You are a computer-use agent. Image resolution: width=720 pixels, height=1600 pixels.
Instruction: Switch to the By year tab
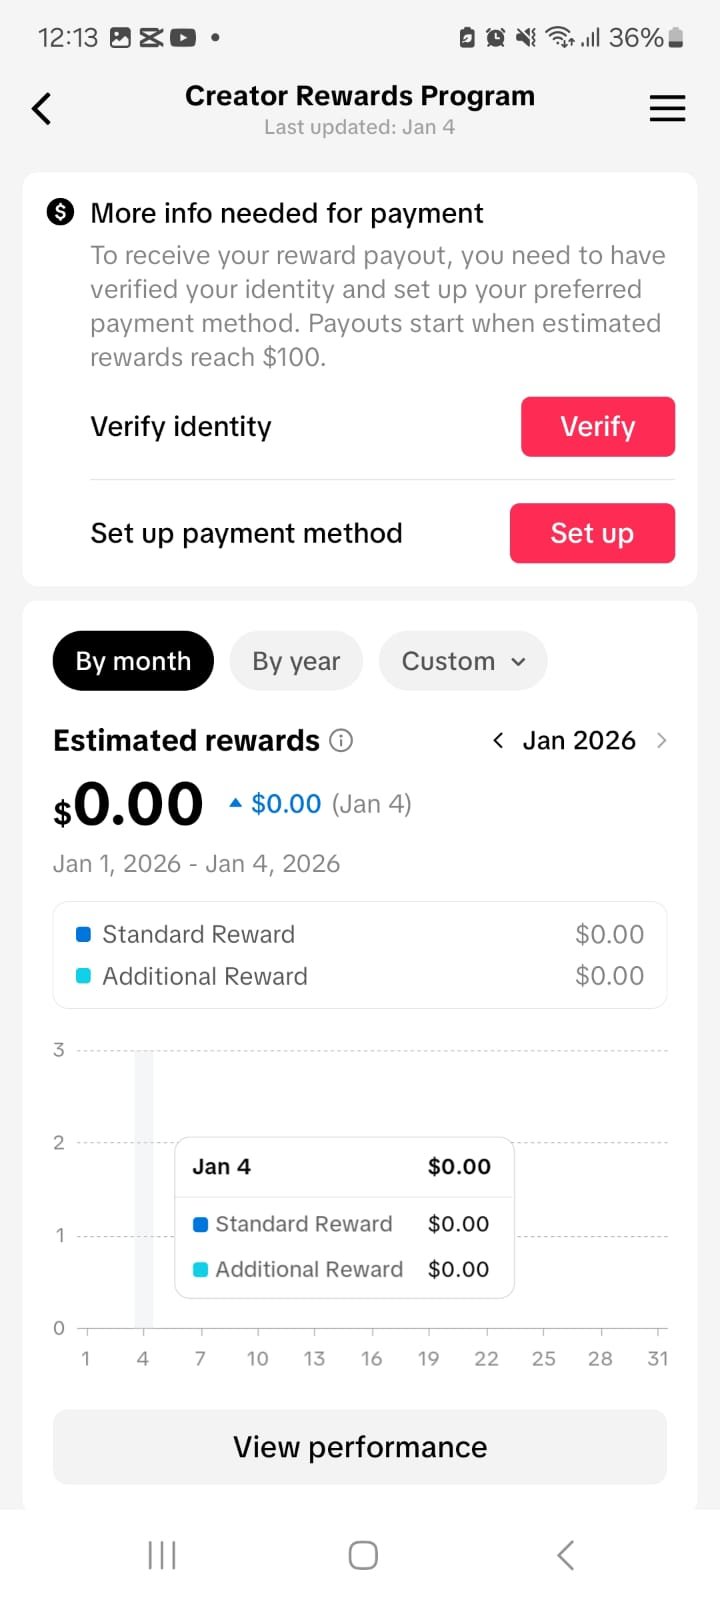tap(296, 661)
